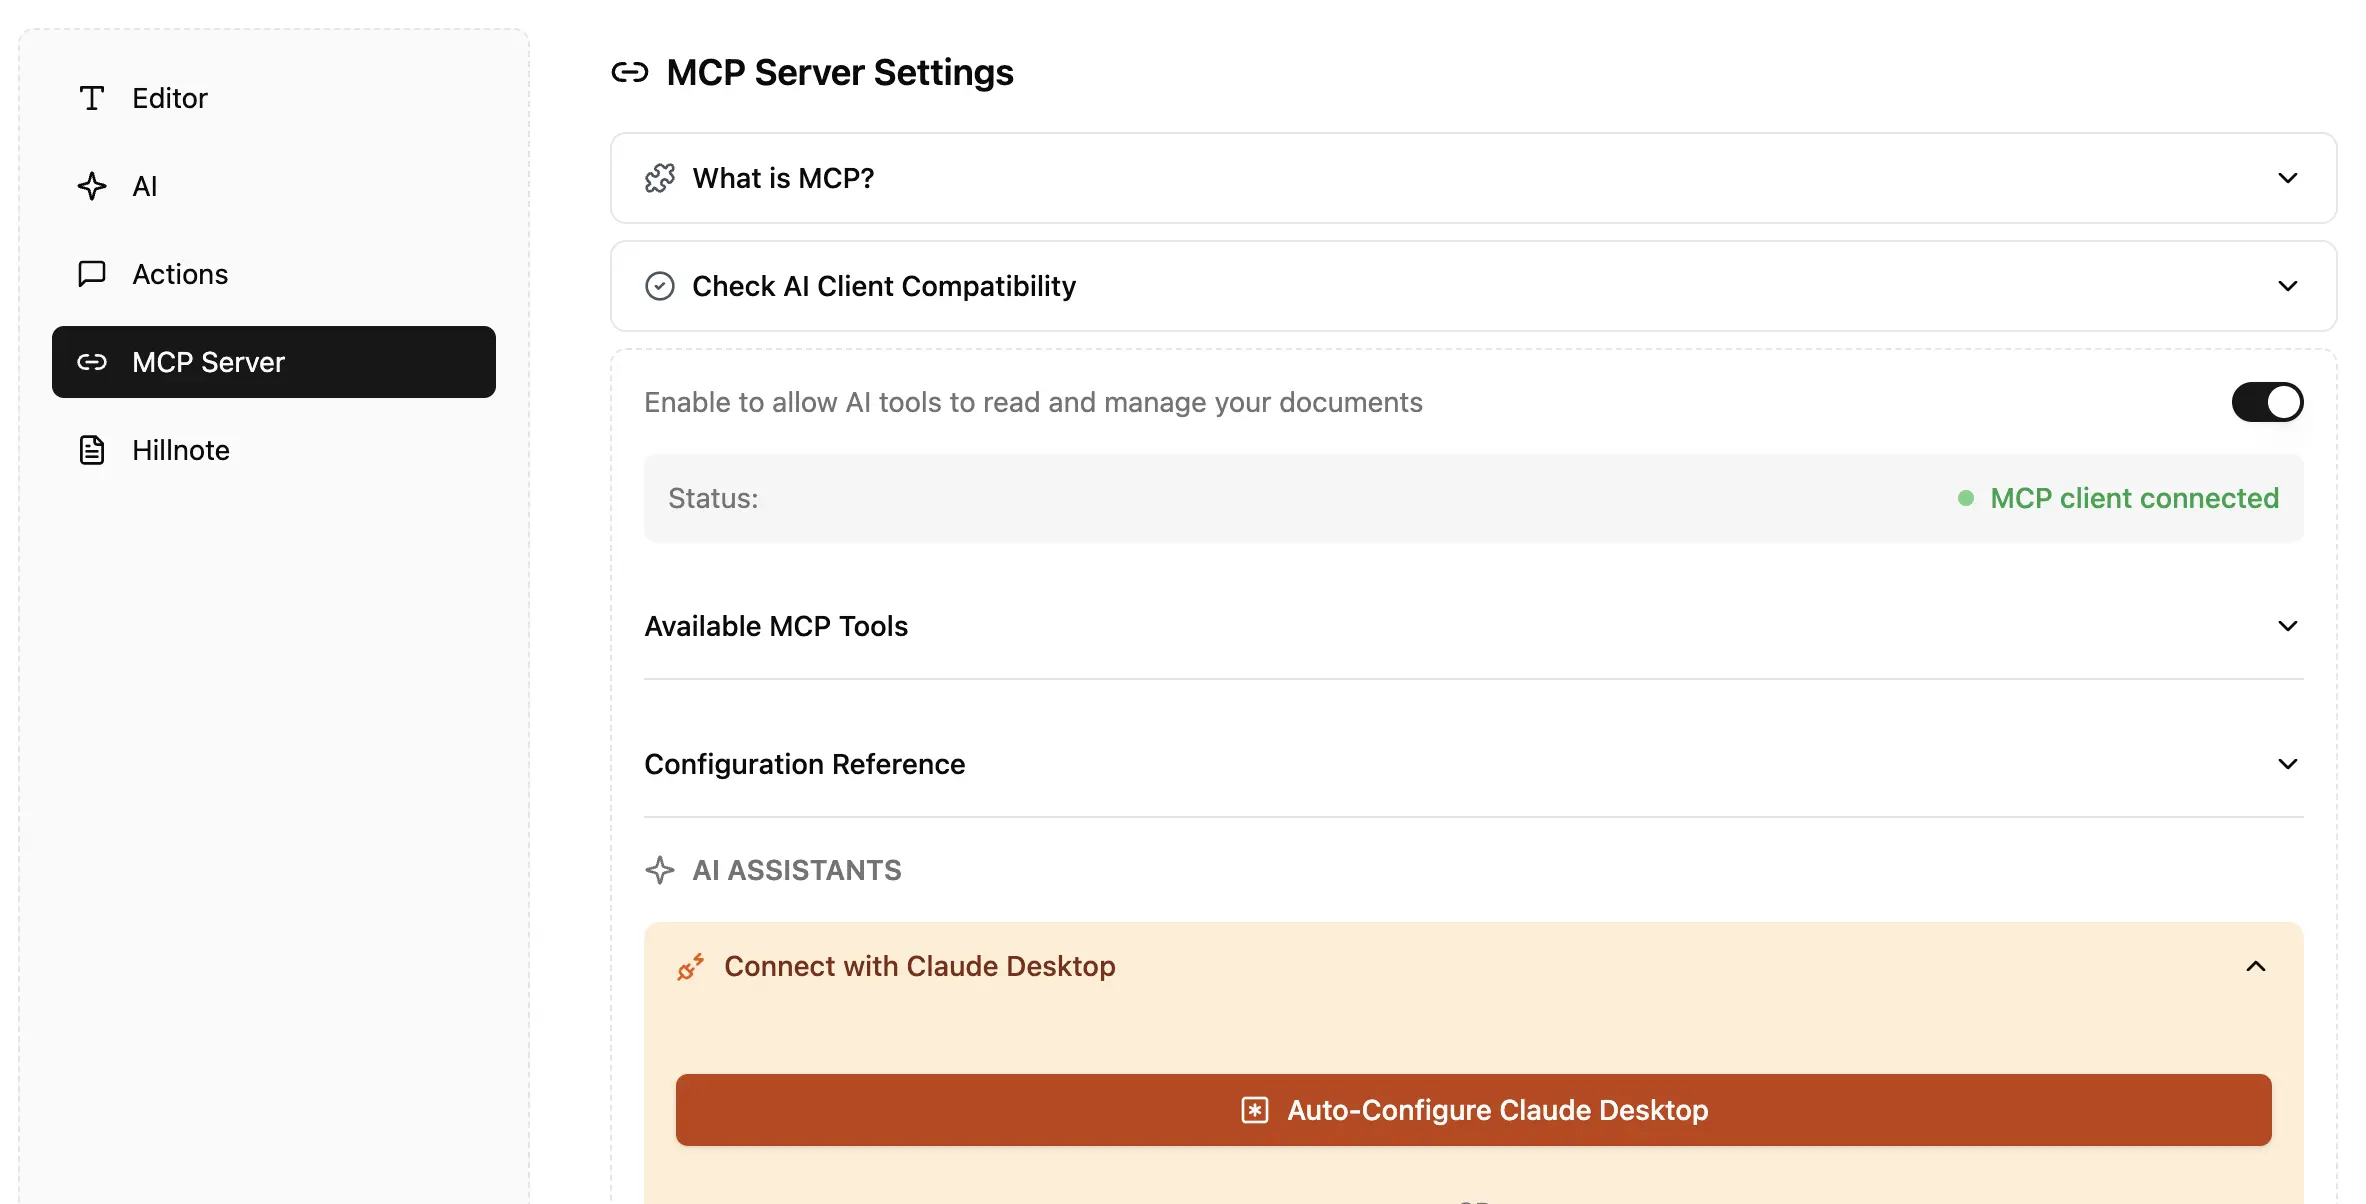Switch to the Editor settings tab
Image resolution: width=2366 pixels, height=1204 pixels.
click(170, 98)
